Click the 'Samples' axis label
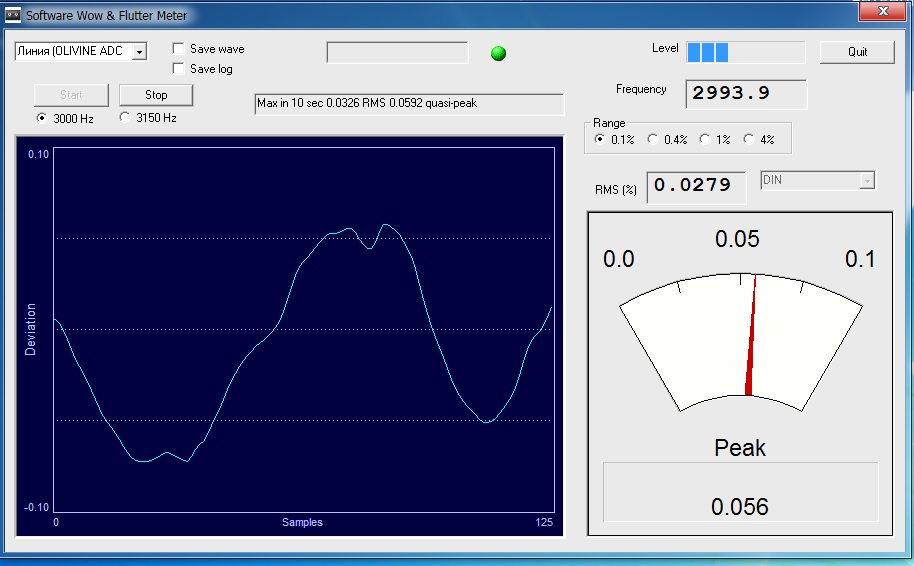Viewport: 914px width, 566px height. [x=302, y=522]
